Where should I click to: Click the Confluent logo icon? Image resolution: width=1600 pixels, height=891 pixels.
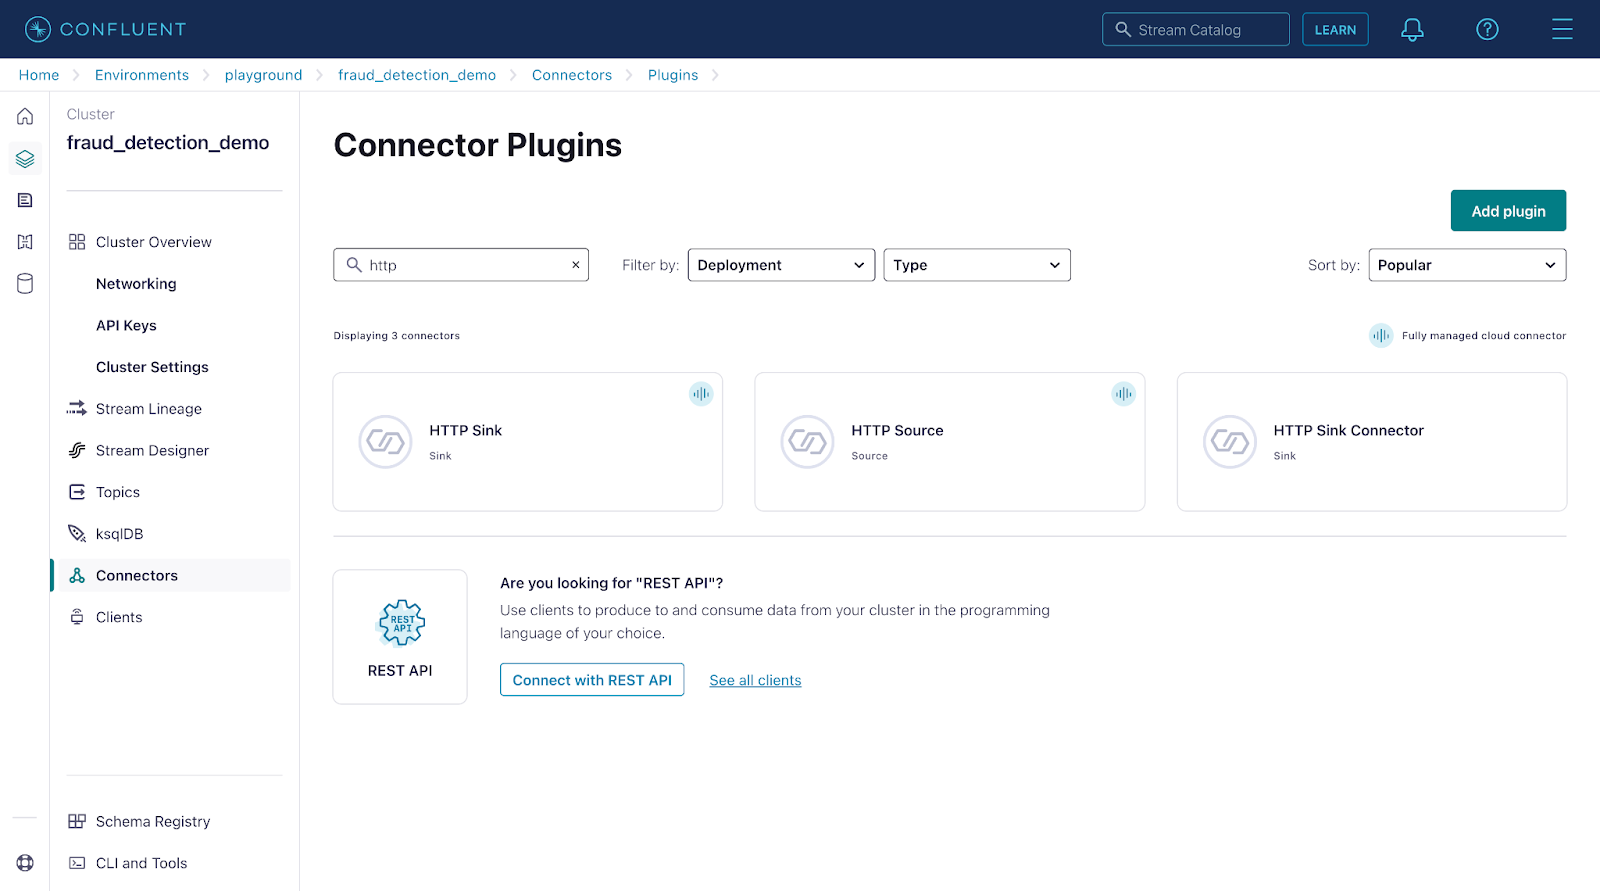coord(38,29)
